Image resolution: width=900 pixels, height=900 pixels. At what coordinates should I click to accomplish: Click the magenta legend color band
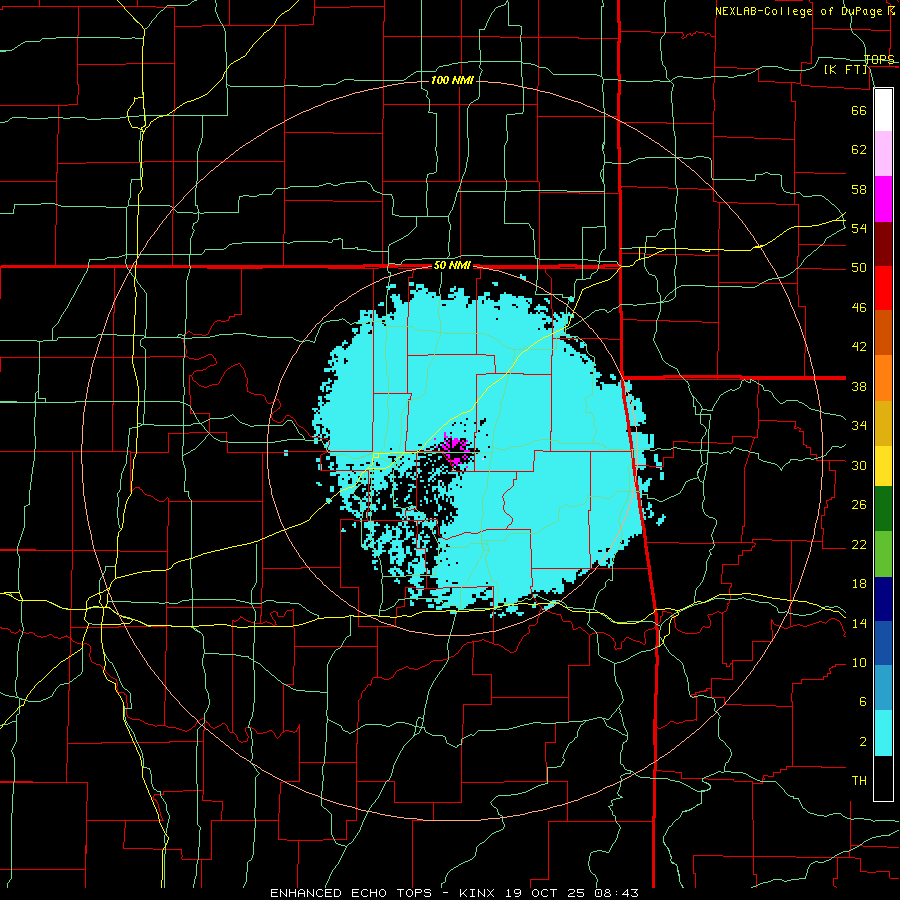(x=883, y=199)
